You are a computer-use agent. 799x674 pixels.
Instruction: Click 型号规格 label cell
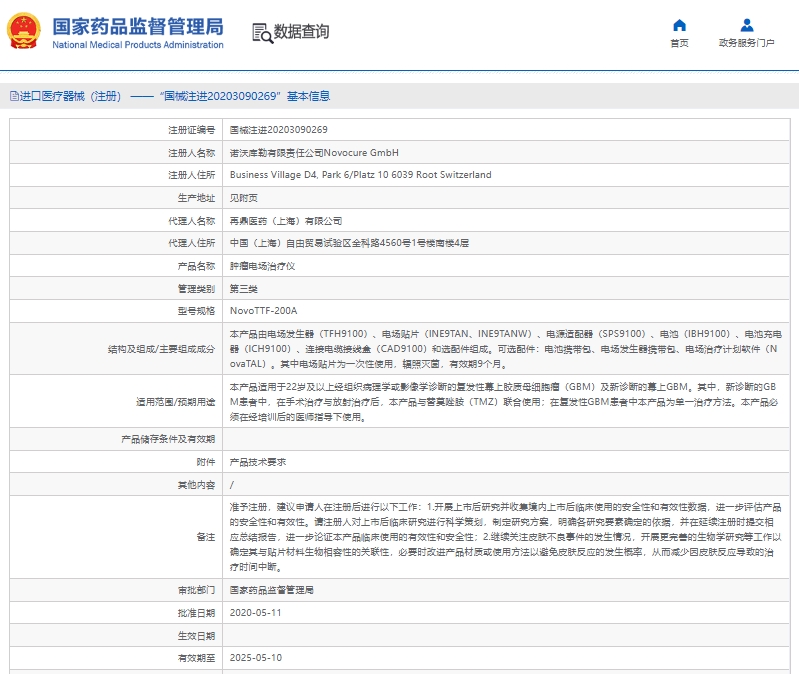(x=116, y=311)
